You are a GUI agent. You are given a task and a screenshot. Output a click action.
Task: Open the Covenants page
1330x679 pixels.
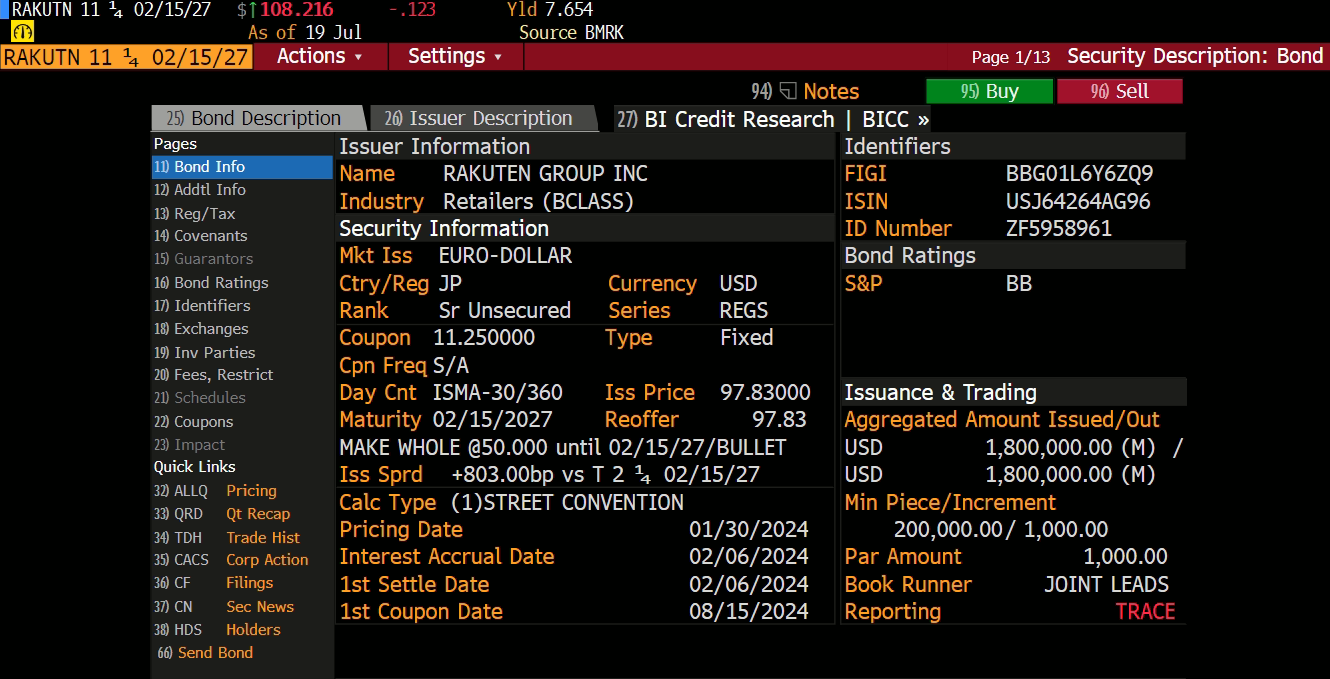coord(242,236)
